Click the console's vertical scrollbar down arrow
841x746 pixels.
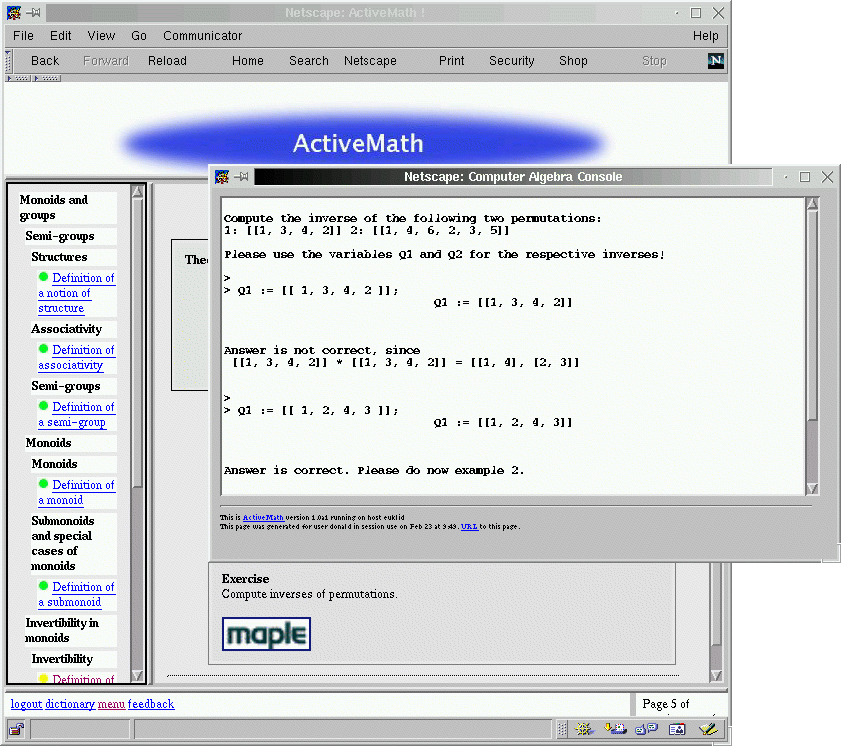coord(812,488)
